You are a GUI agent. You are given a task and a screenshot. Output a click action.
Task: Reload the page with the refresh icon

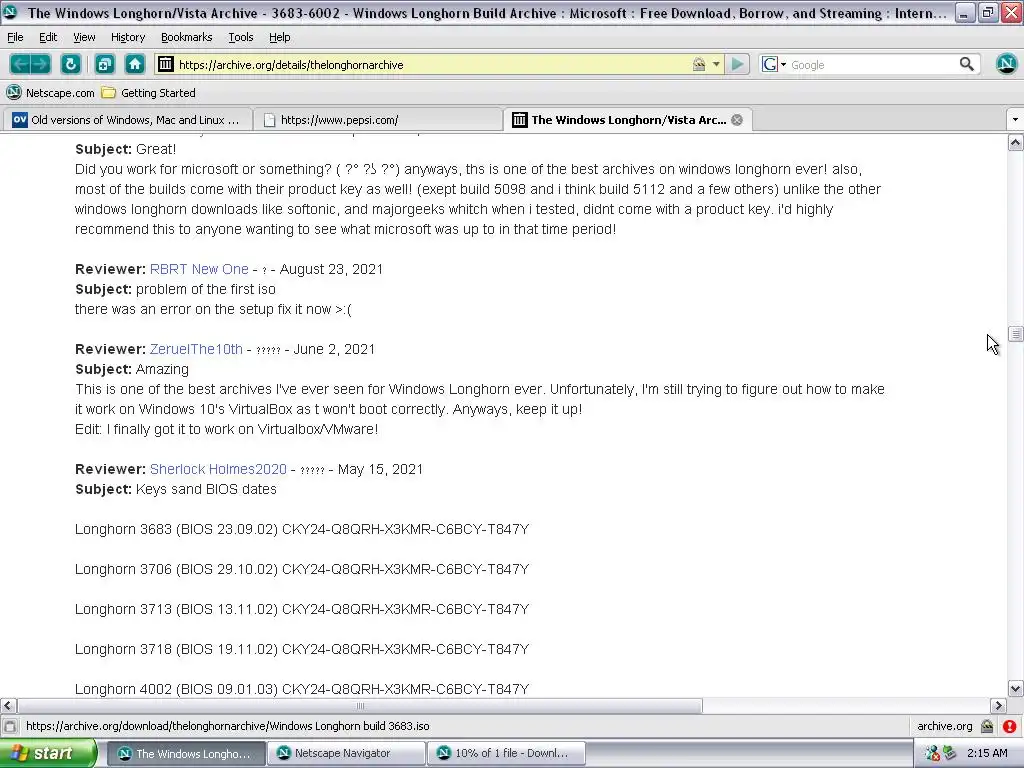pos(71,64)
